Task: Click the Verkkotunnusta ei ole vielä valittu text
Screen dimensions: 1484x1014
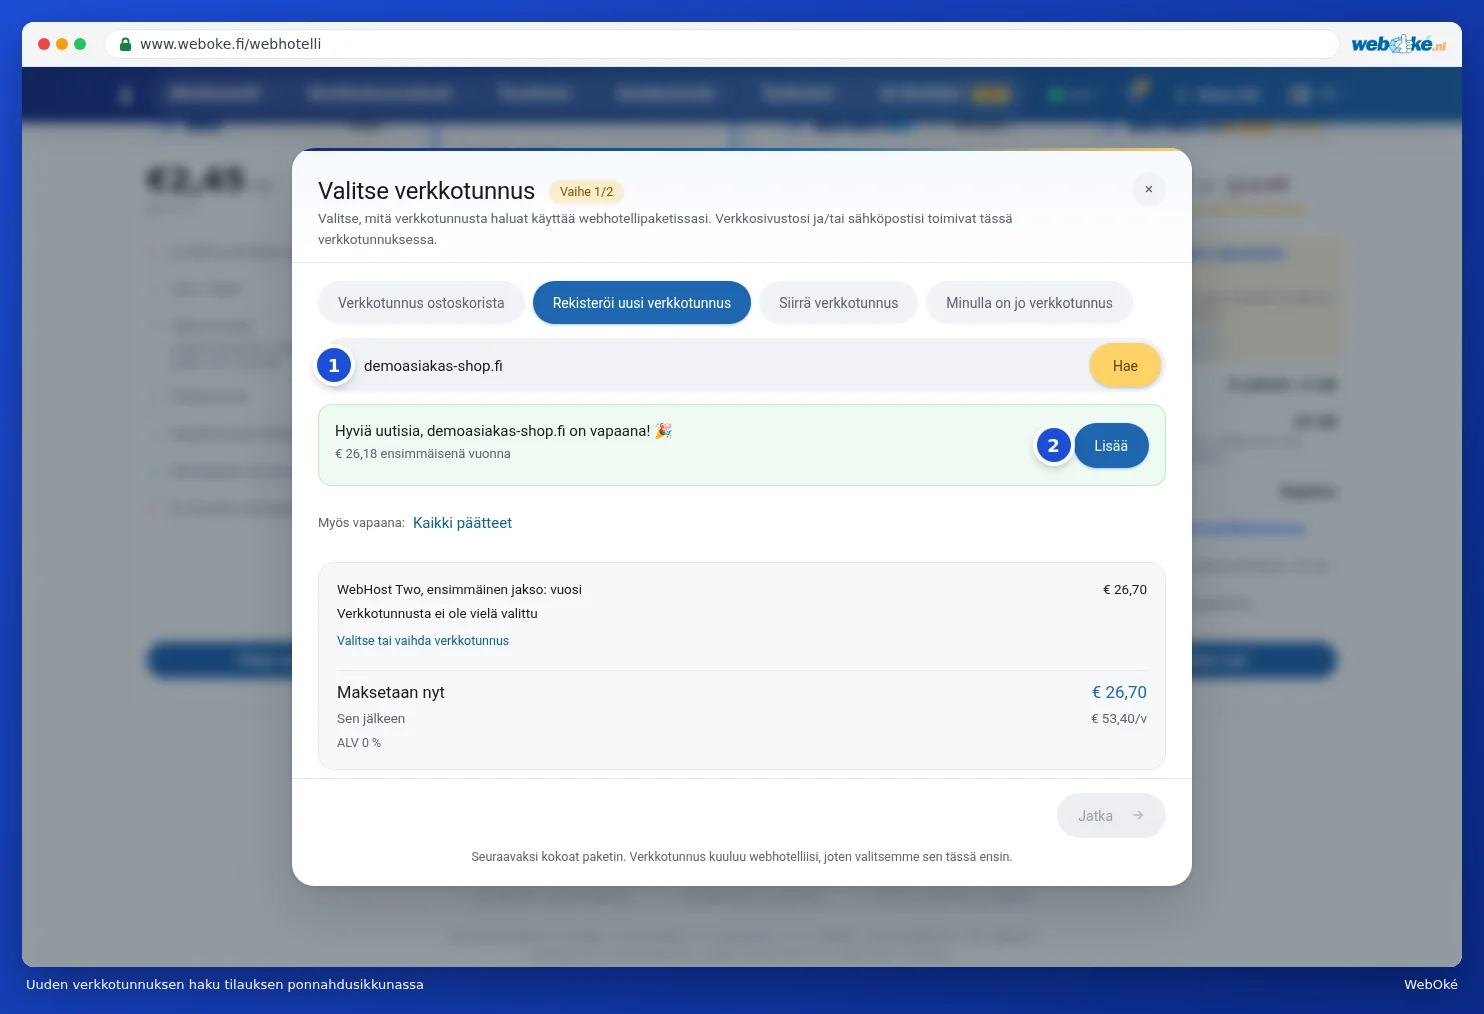Action: click(437, 614)
